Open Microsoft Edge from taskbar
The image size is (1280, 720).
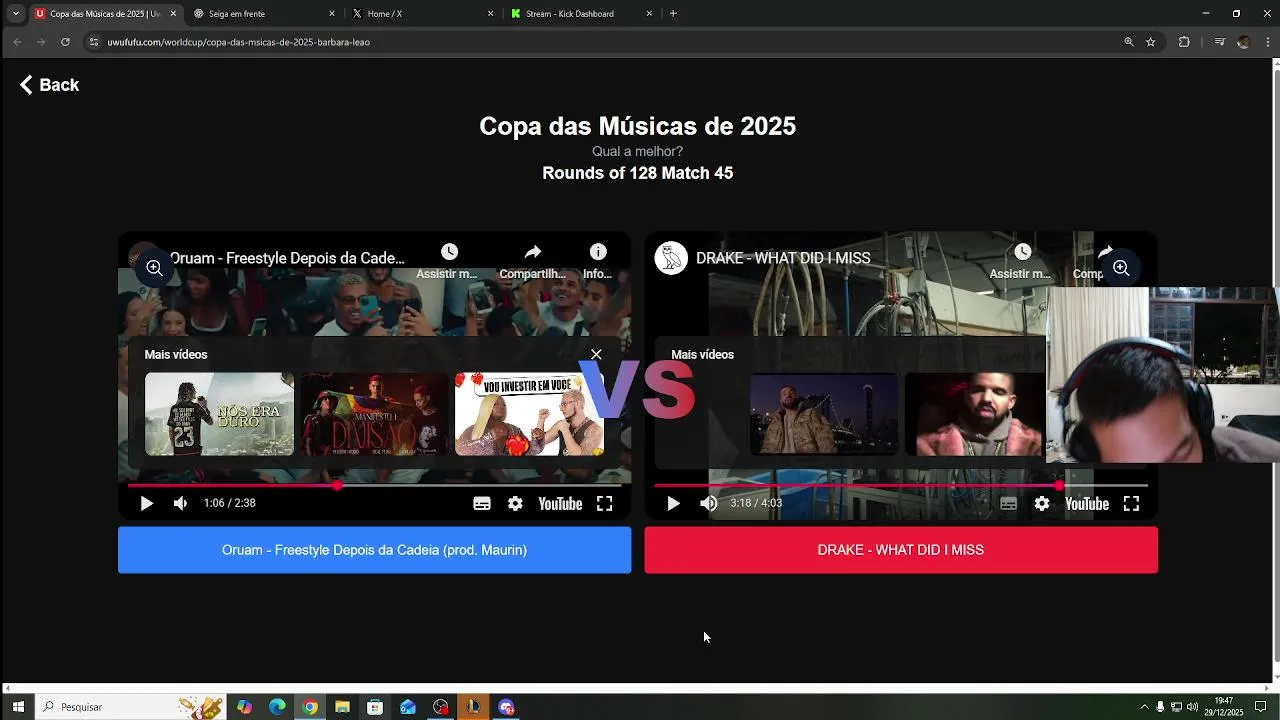pyautogui.click(x=277, y=707)
